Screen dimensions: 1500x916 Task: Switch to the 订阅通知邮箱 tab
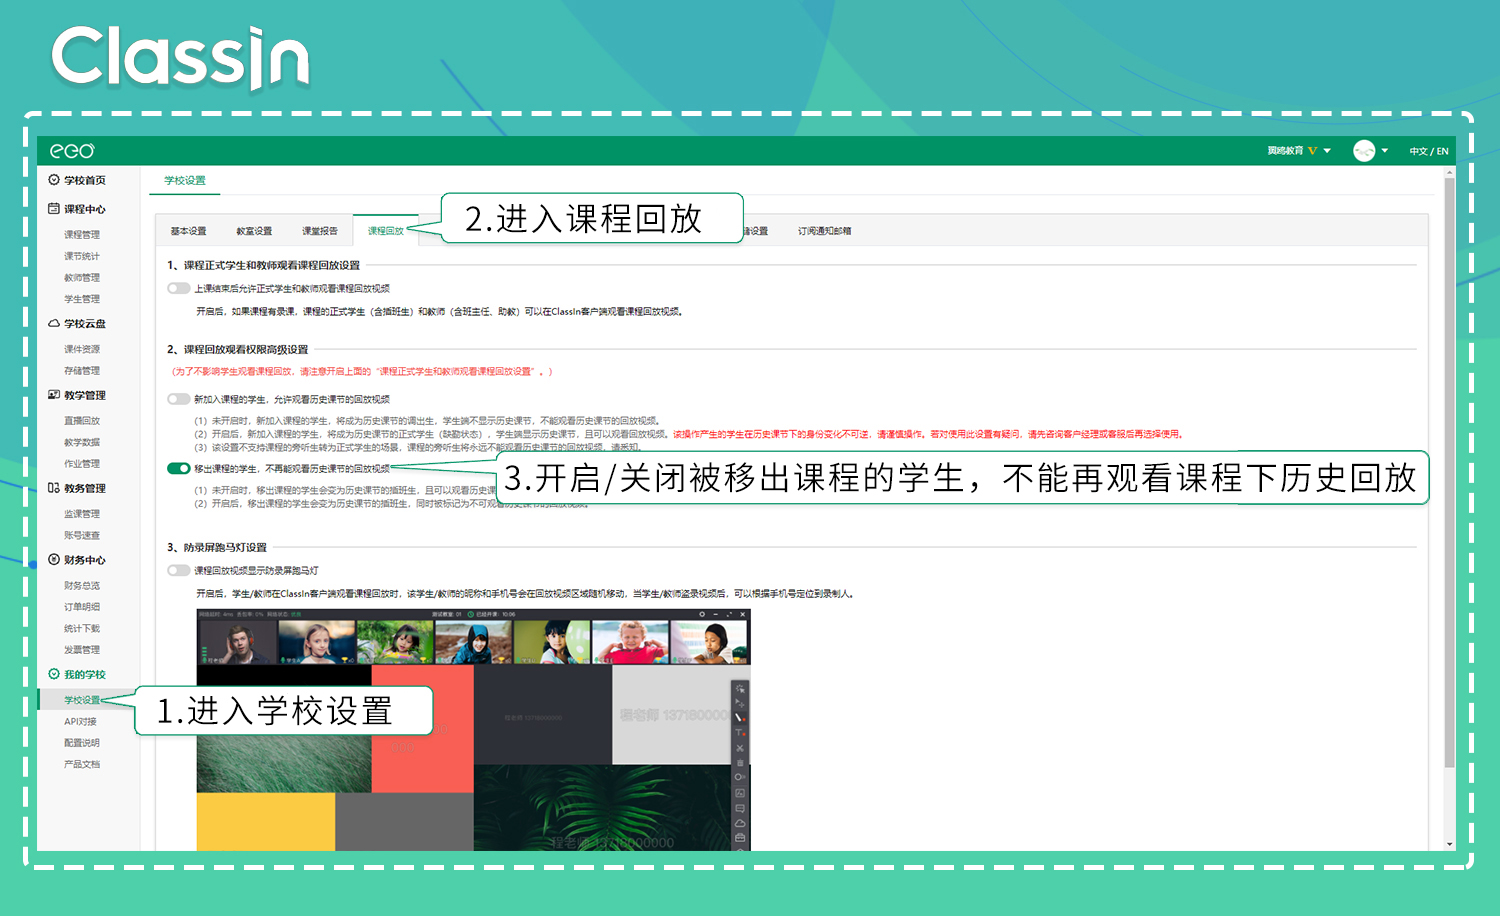pos(825,231)
